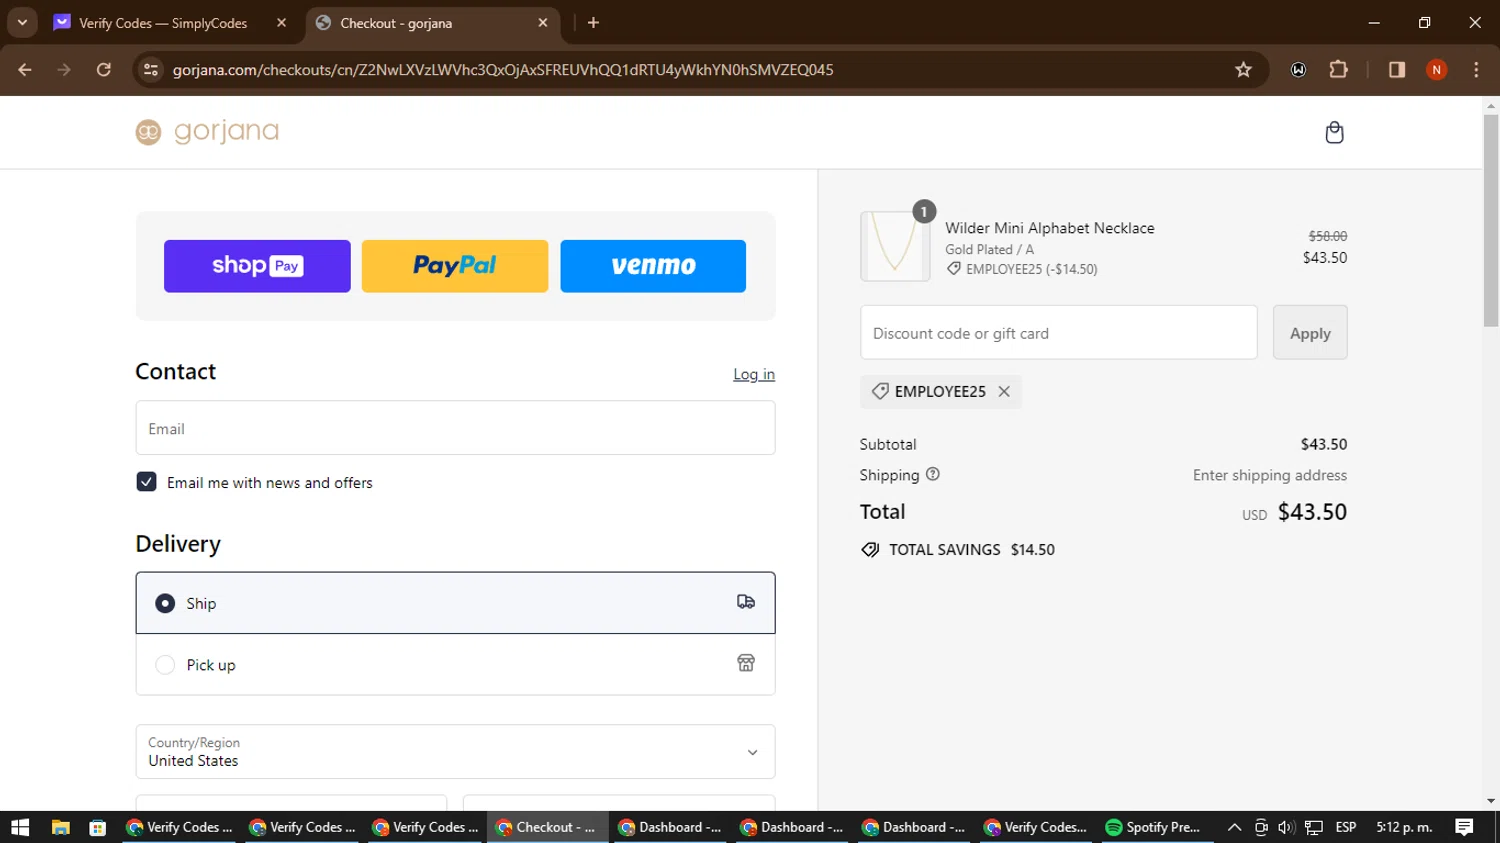Uncheck Email me with news and offers

pyautogui.click(x=146, y=482)
